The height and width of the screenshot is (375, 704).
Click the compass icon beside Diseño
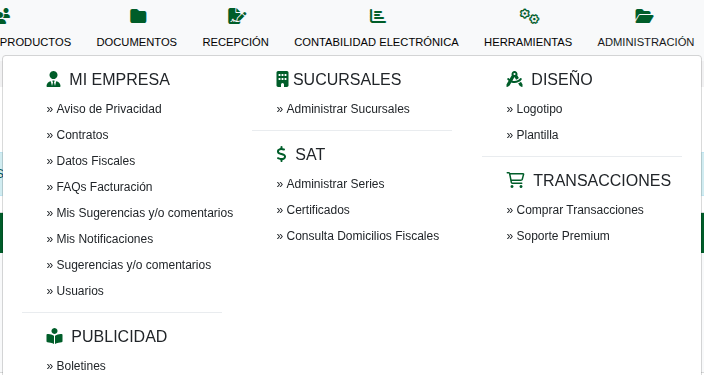[x=515, y=79]
